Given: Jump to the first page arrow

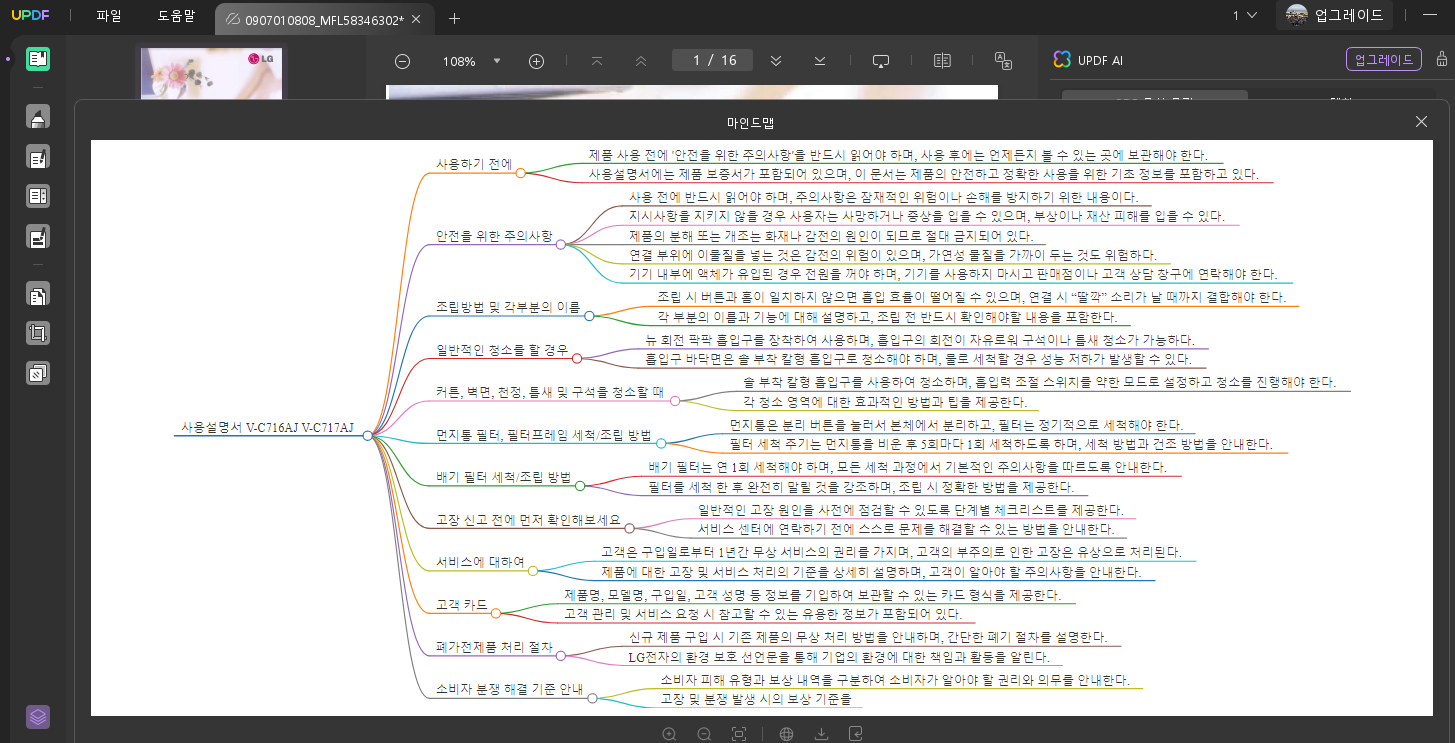Looking at the screenshot, I should tap(597, 61).
